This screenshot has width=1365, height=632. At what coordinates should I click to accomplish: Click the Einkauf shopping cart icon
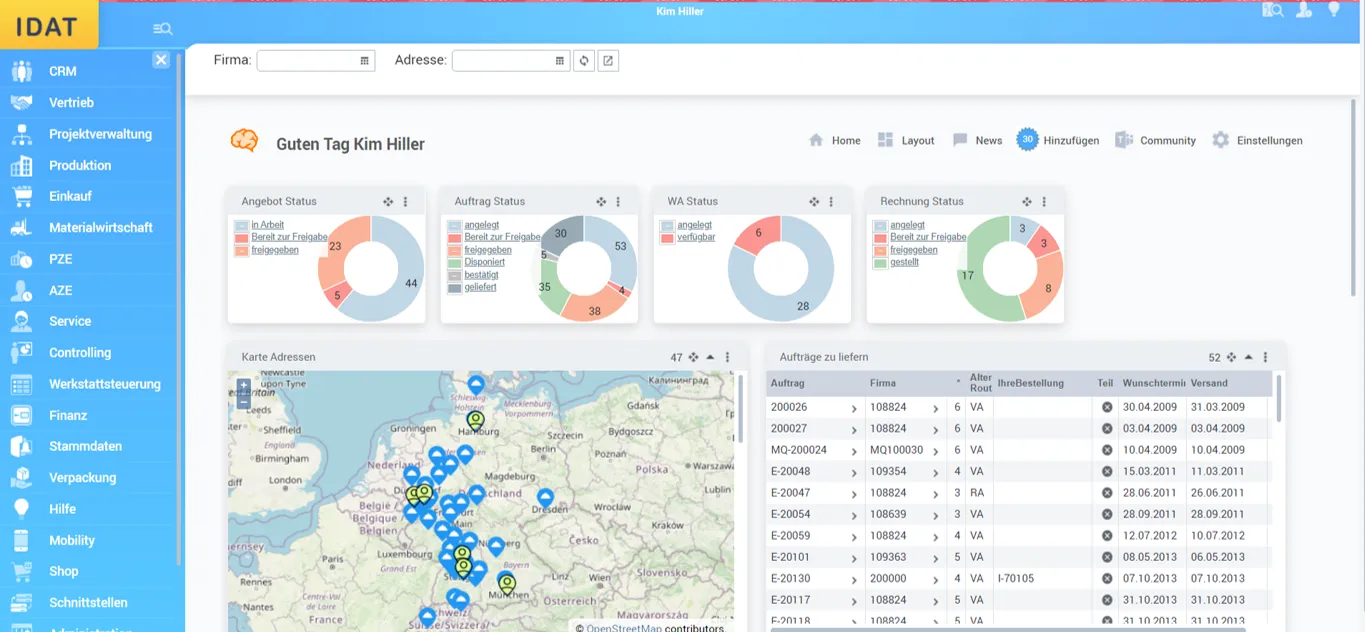[21, 196]
